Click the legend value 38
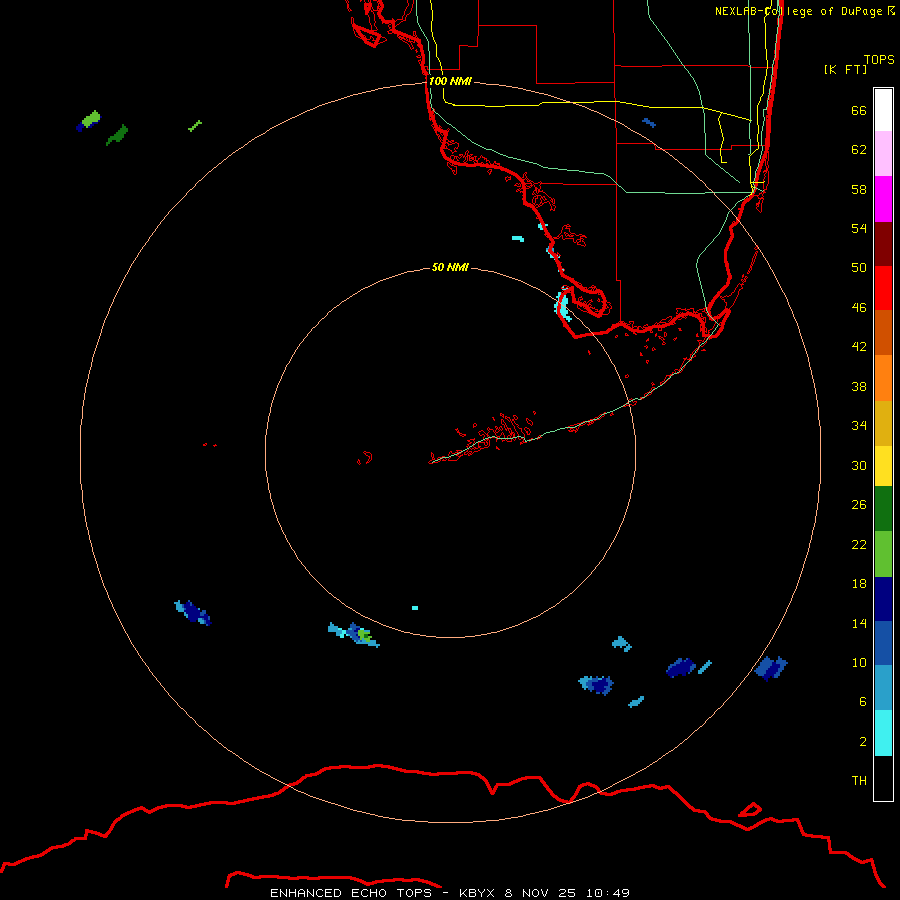The image size is (900, 900). tap(859, 386)
